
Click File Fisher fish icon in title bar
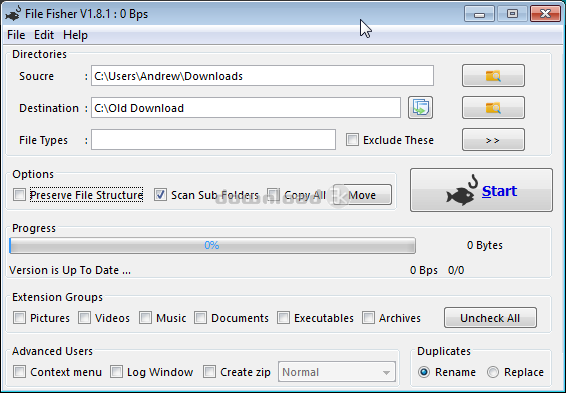pos(13,14)
